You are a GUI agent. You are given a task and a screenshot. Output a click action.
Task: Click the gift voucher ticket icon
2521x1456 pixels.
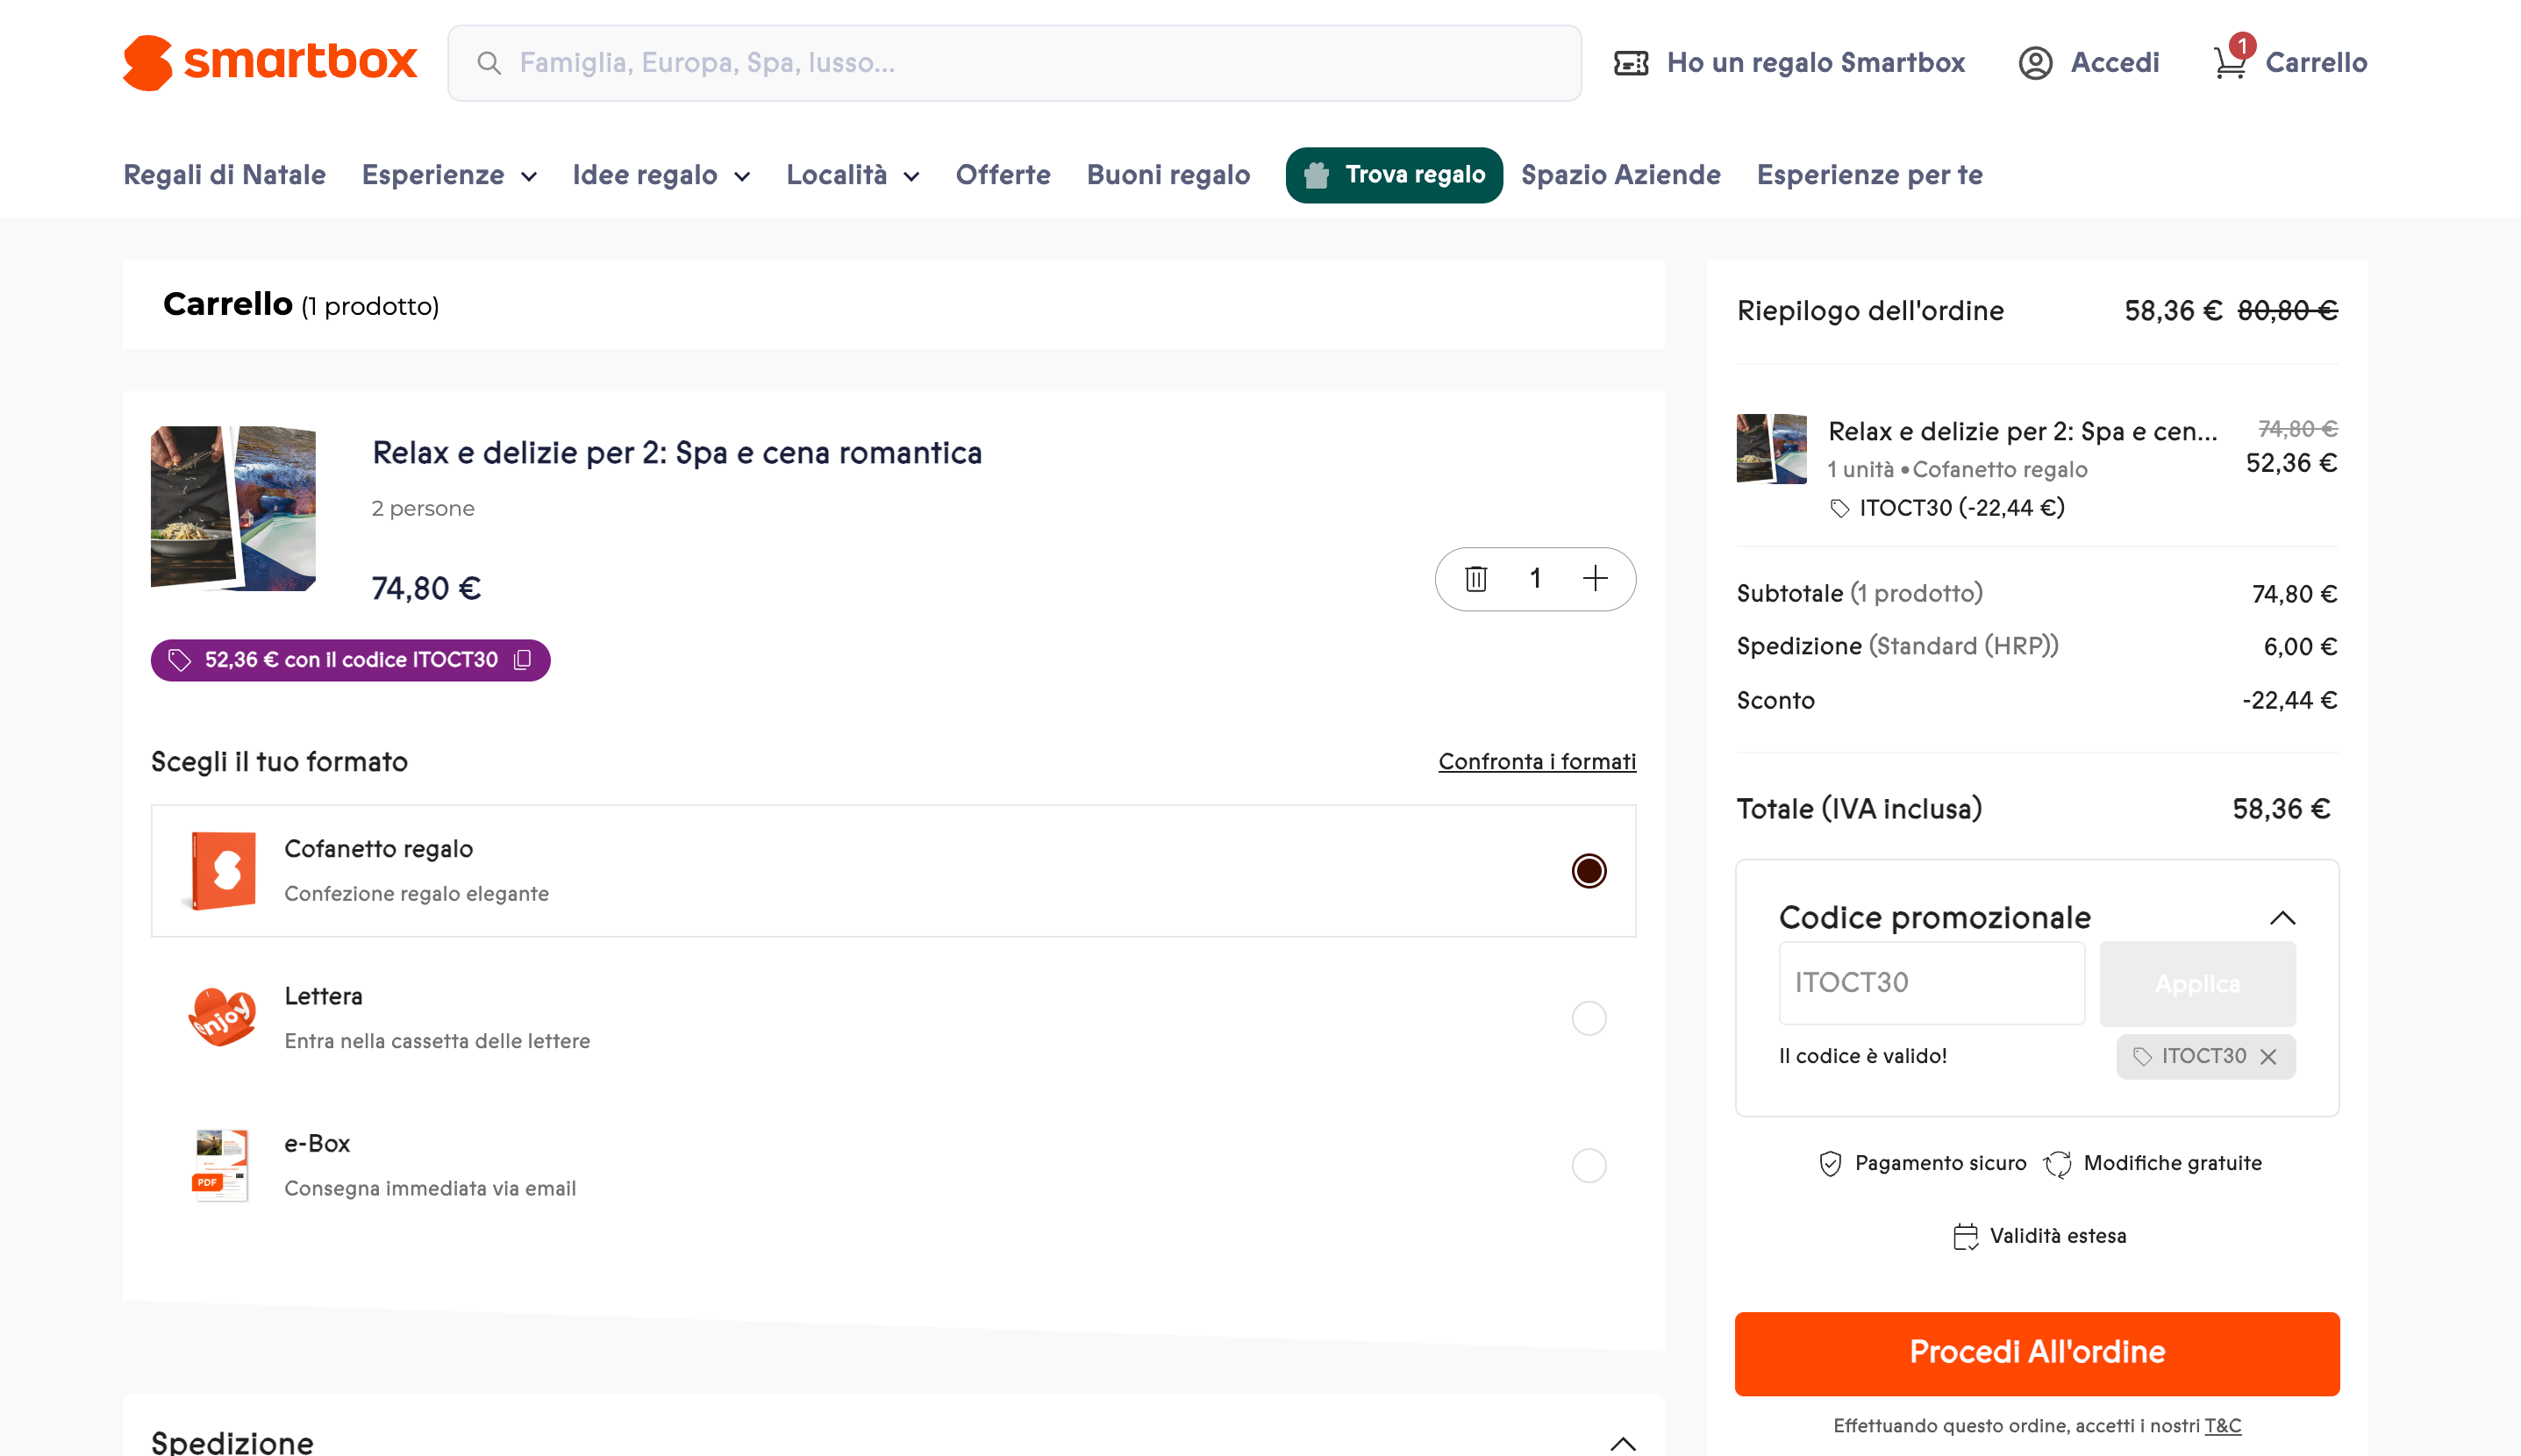tap(1631, 63)
